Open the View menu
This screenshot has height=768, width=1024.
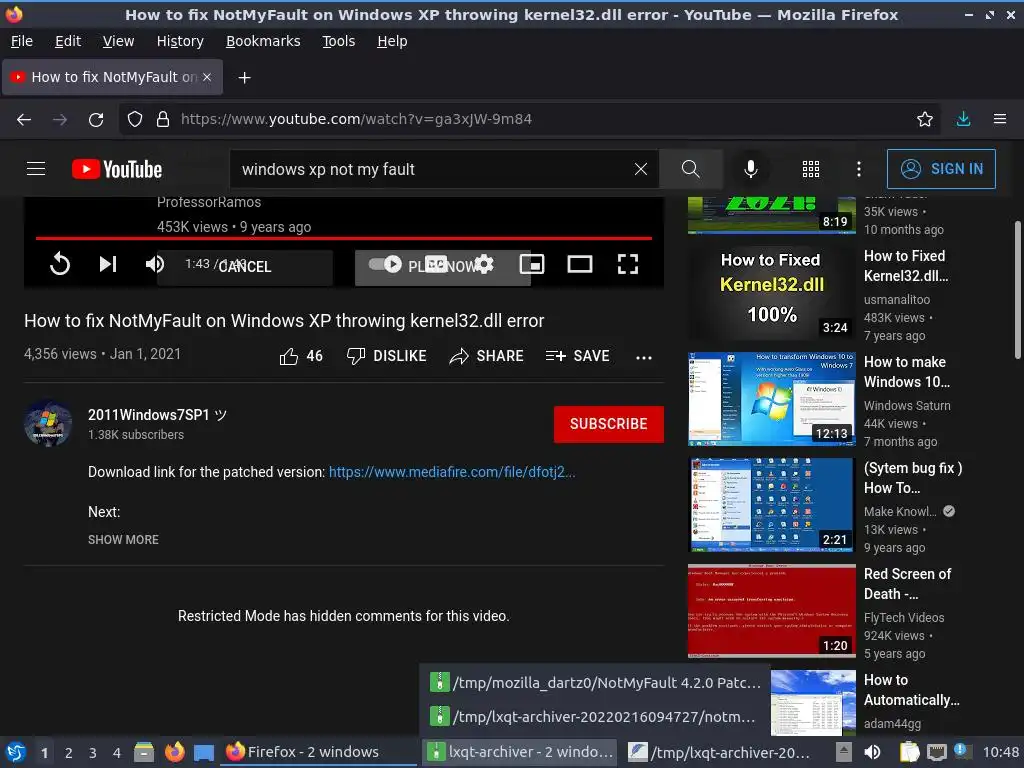click(x=118, y=41)
